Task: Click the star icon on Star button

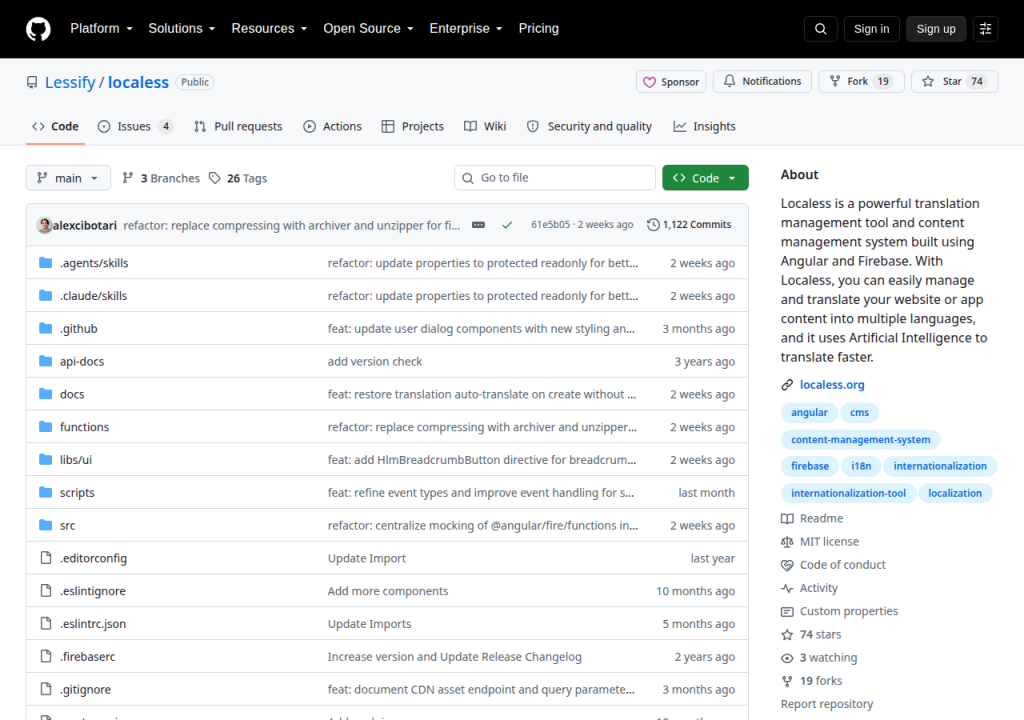Action: click(x=927, y=81)
